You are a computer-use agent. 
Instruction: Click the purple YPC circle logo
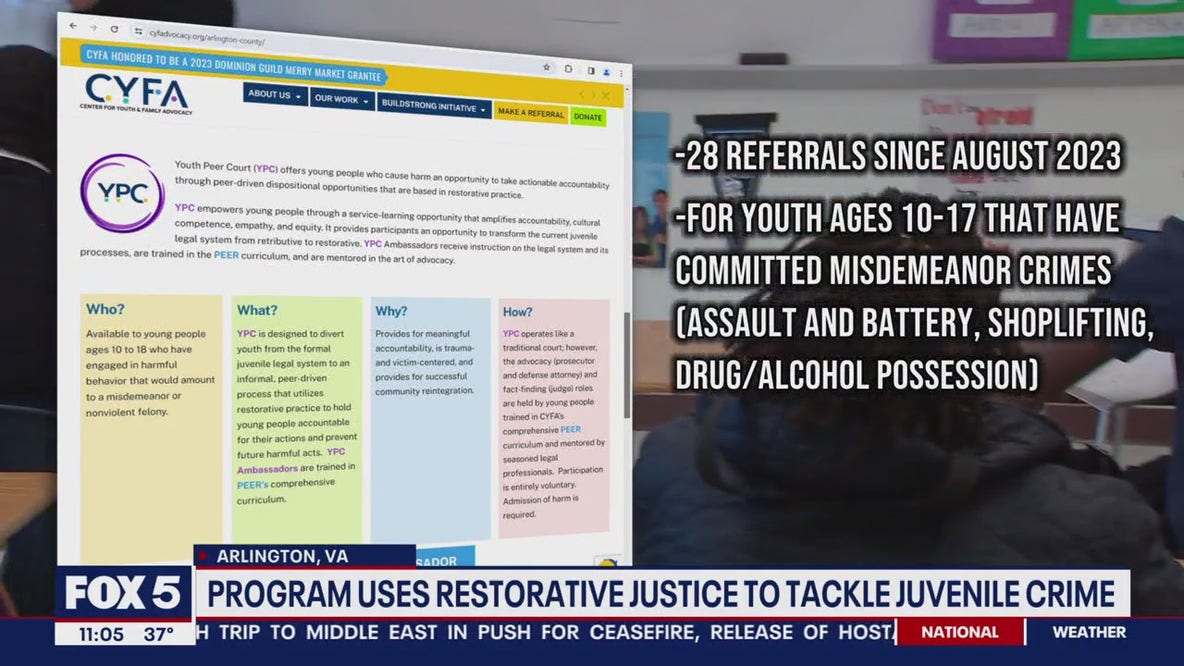[x=122, y=193]
